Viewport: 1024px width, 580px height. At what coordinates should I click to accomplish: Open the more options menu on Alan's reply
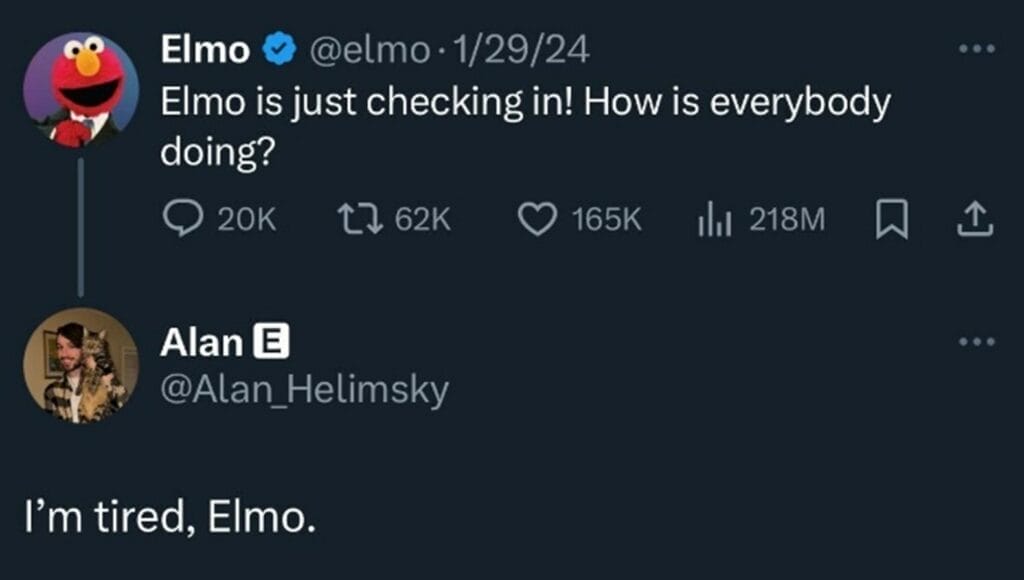[x=977, y=342]
